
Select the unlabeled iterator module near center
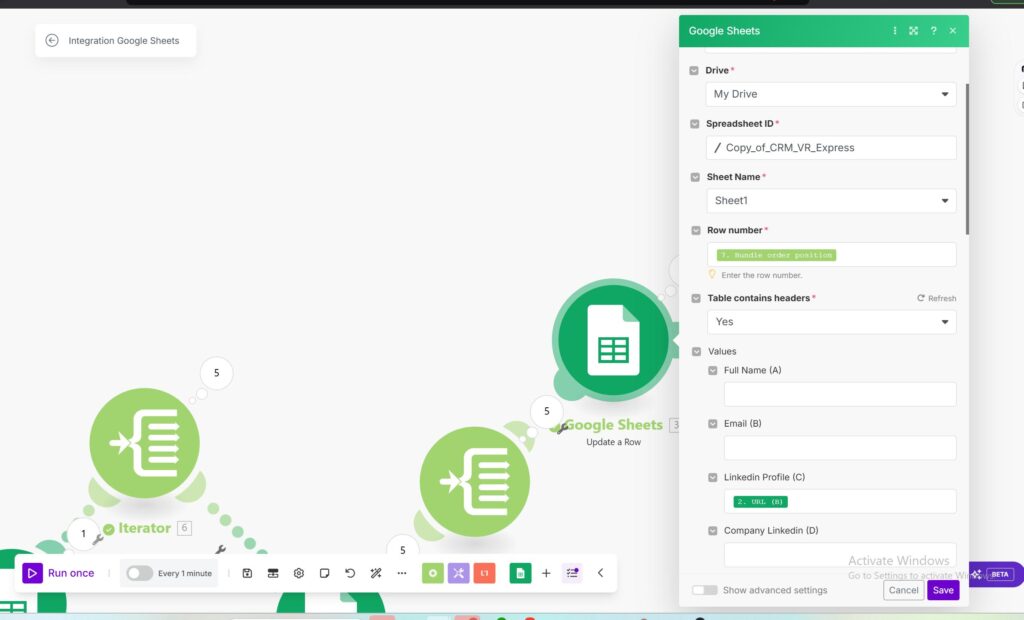point(475,481)
